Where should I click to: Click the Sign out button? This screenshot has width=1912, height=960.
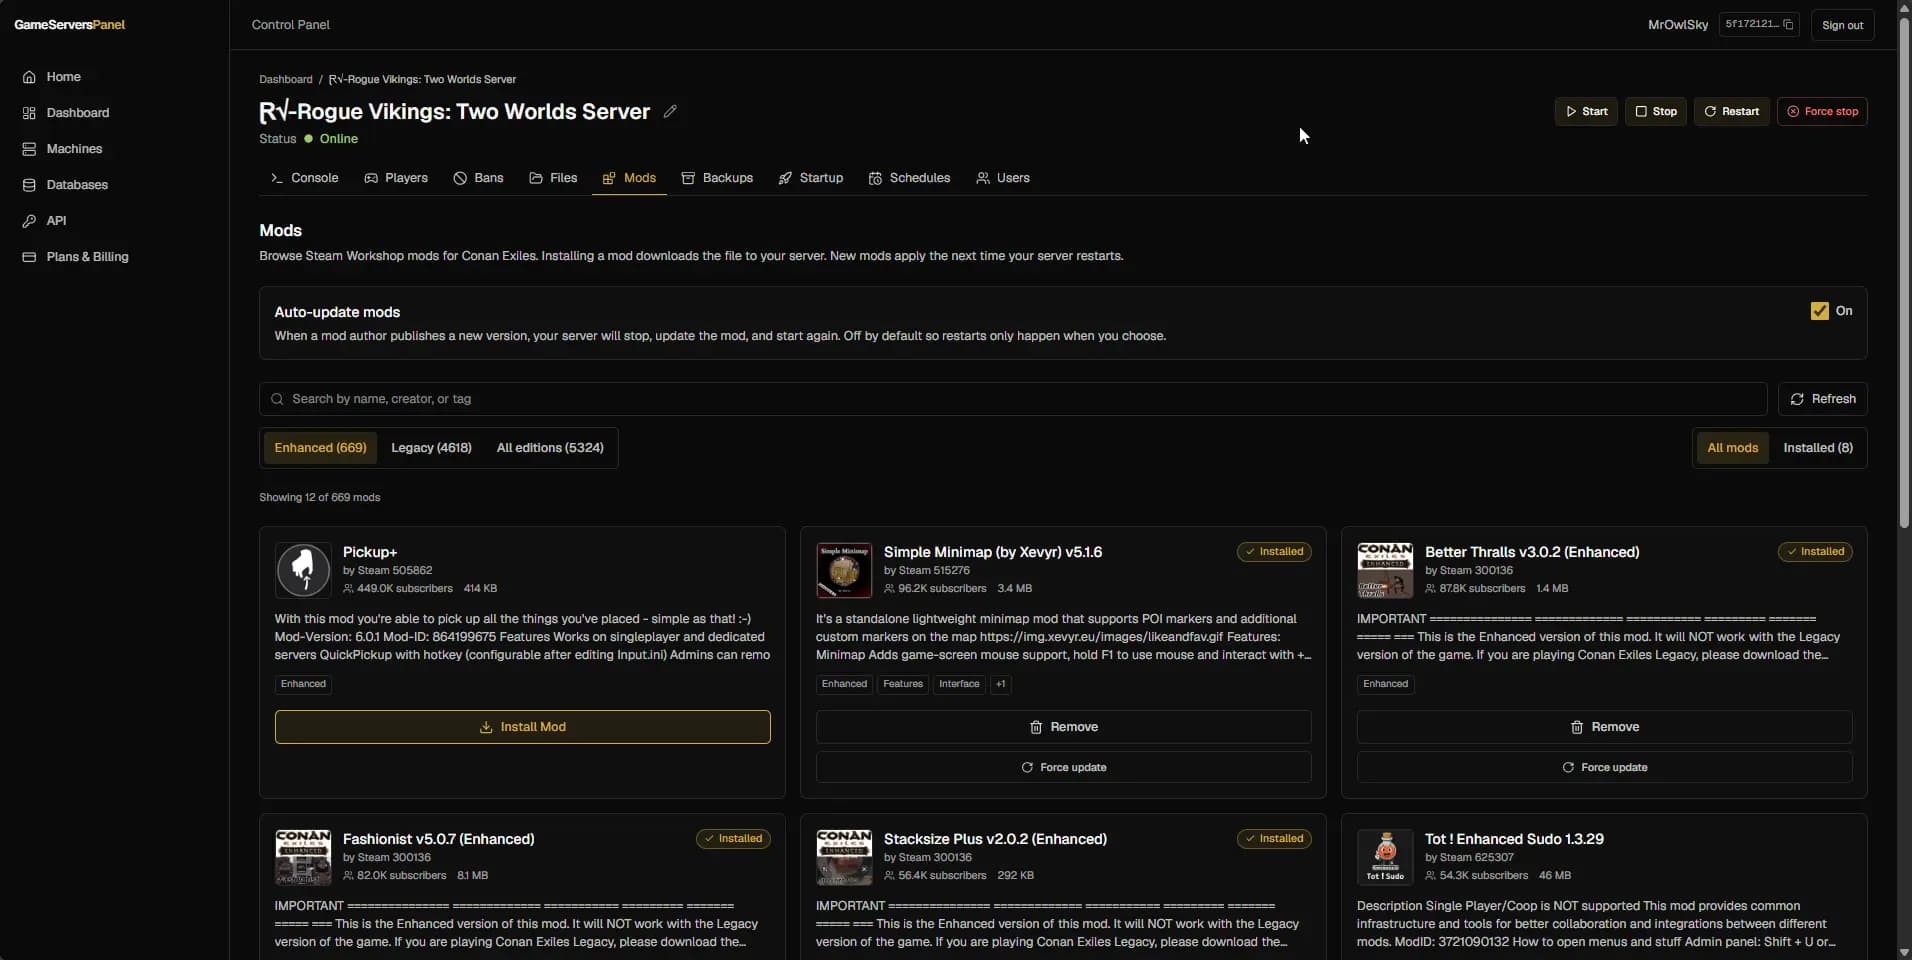(1842, 25)
